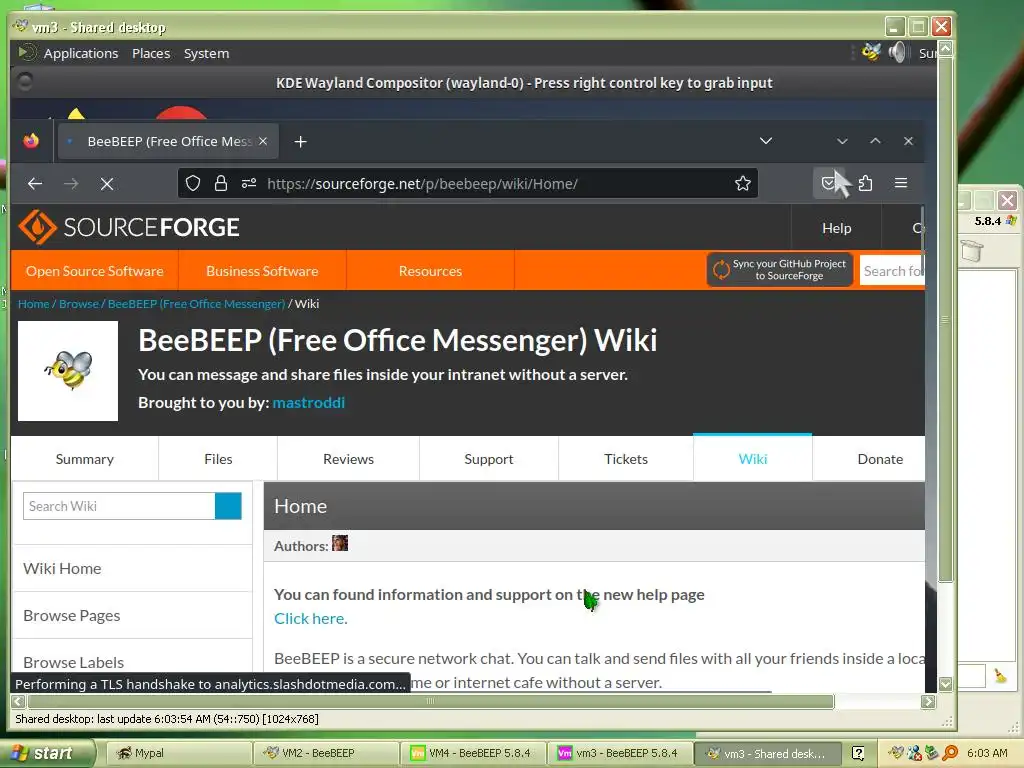Click the scroll down arrow of the shared desktop
The height and width of the screenshot is (768, 1024).
click(945, 684)
